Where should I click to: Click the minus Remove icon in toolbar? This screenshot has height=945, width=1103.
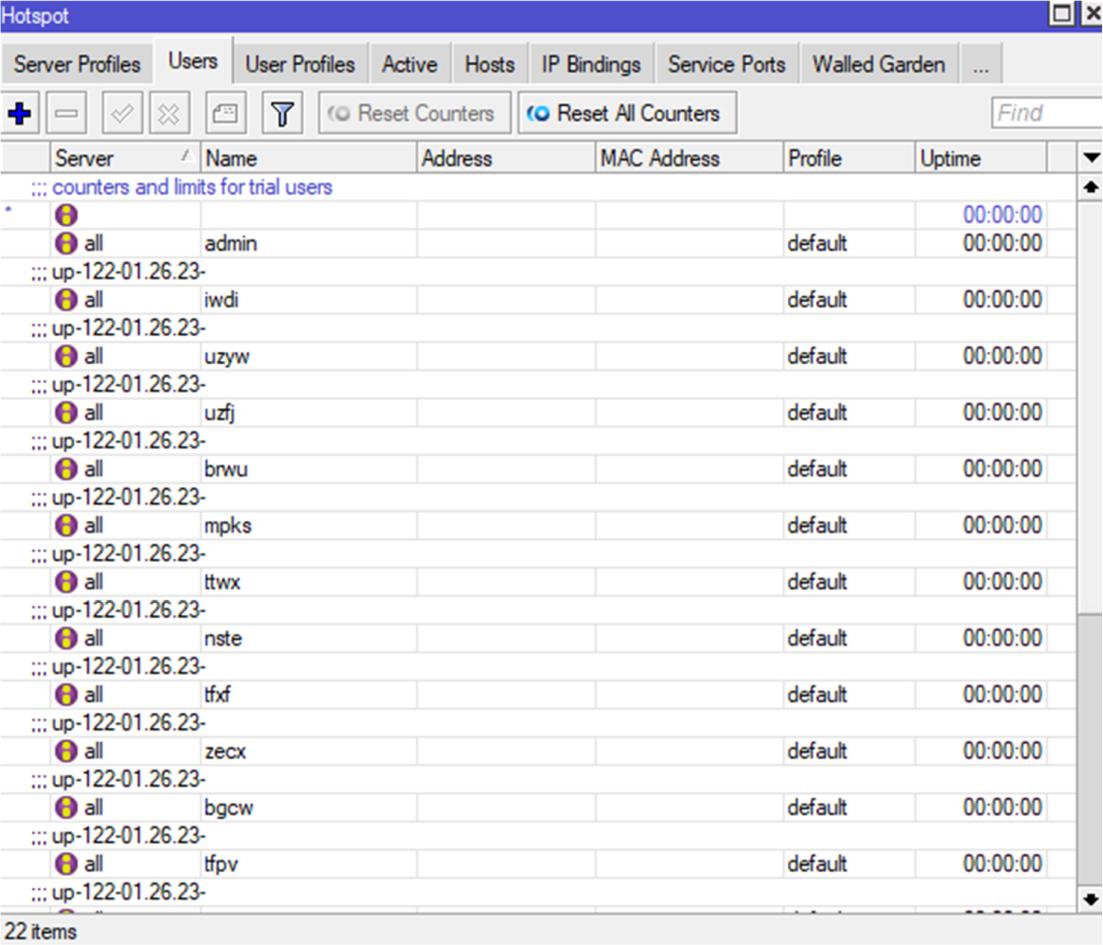click(x=65, y=114)
